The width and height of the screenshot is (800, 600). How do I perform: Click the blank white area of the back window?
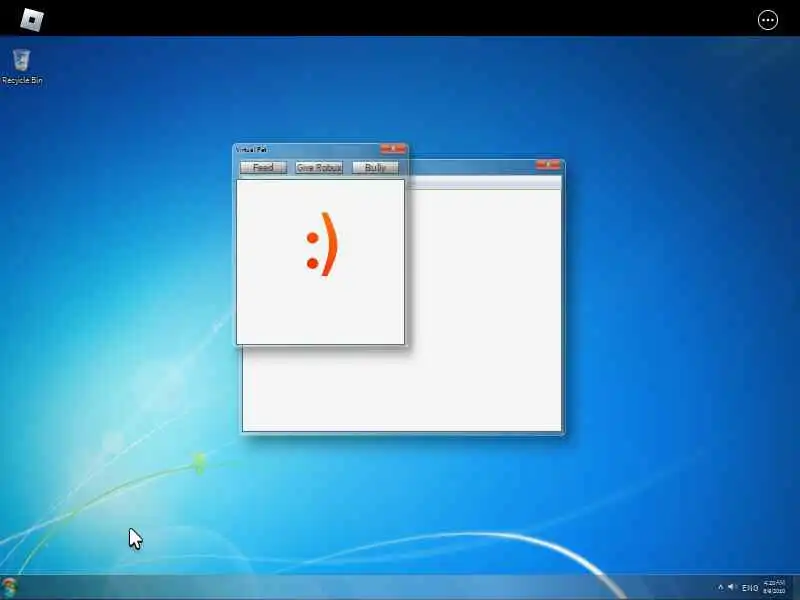click(485, 310)
